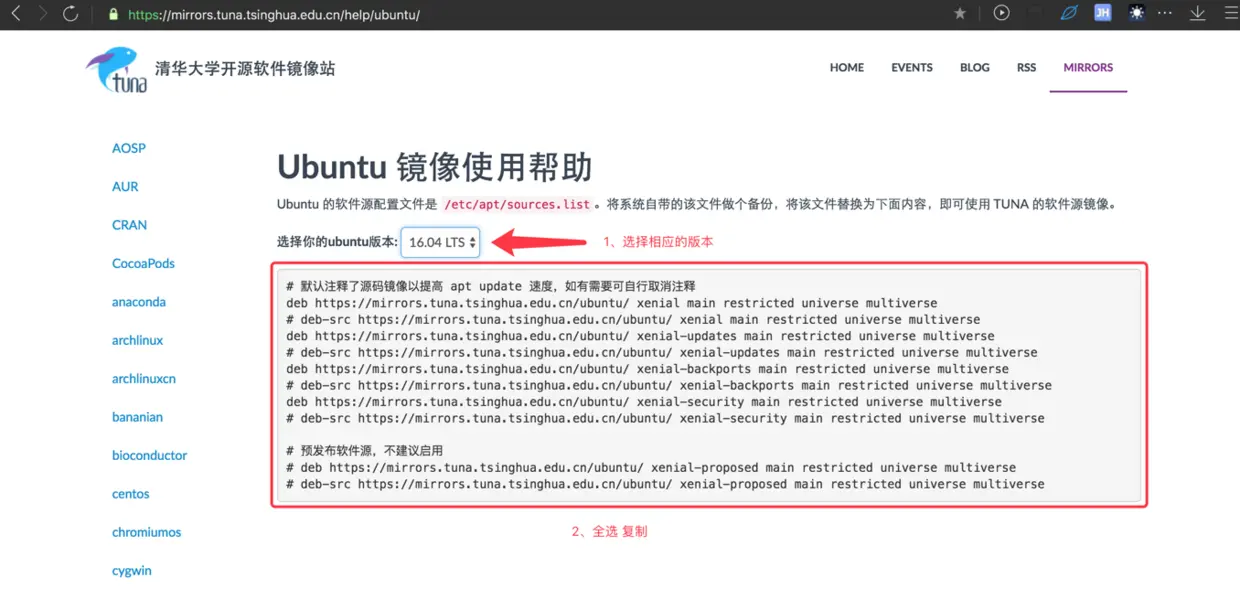1240x589 pixels.
Task: Click the uncommented deb xenial main line
Action: 611,303
